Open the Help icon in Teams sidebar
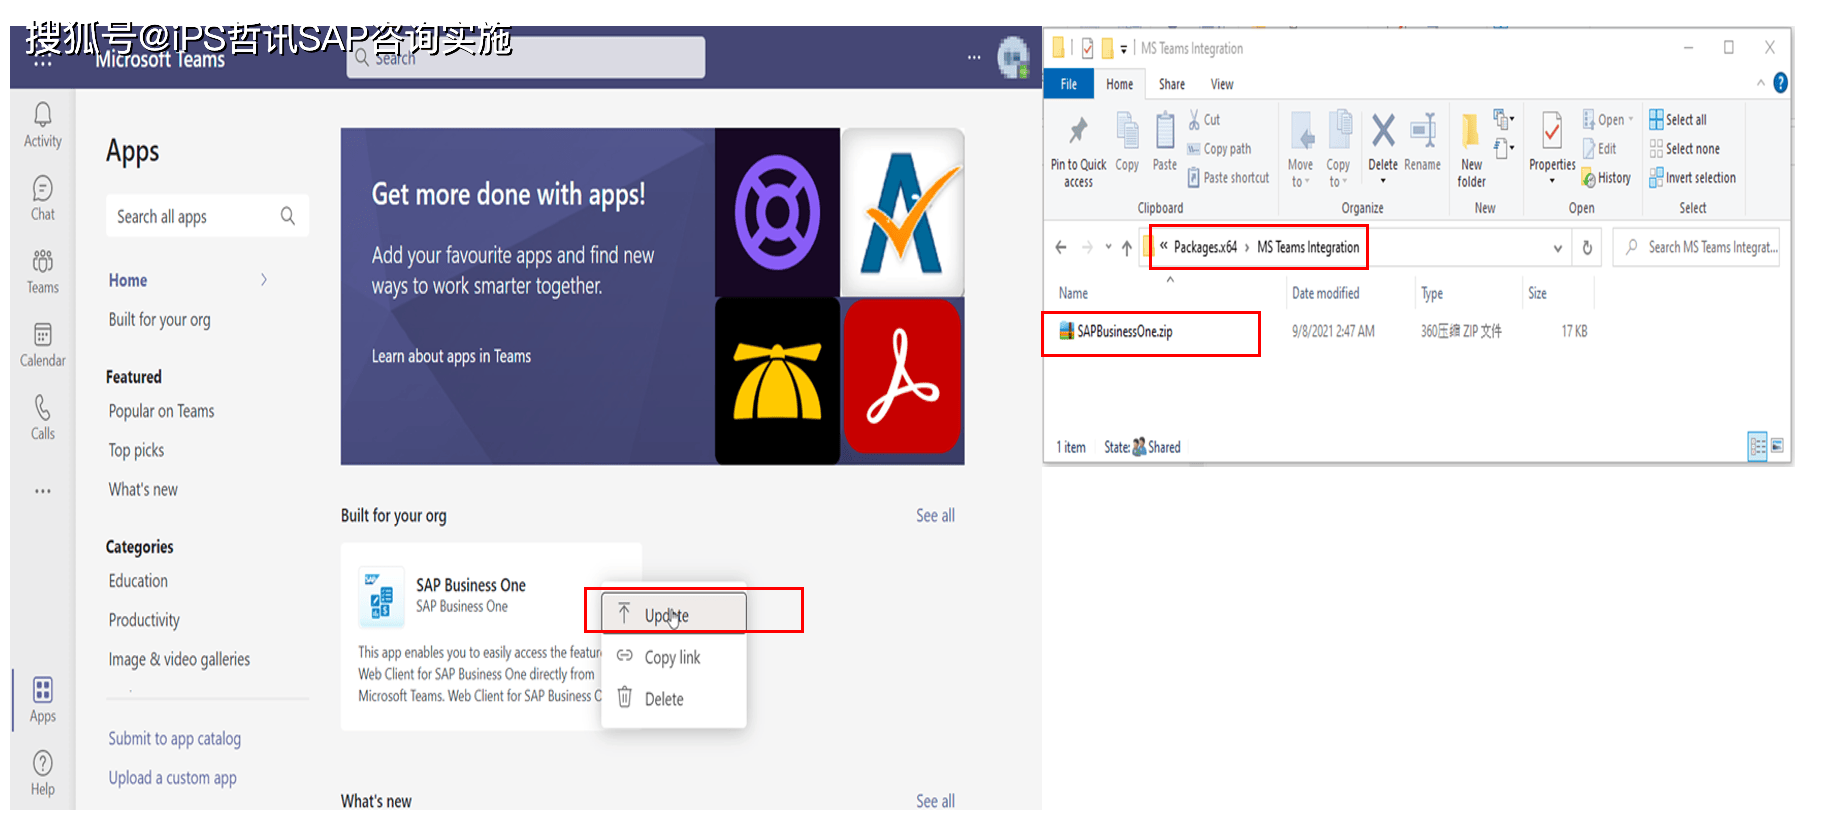The height and width of the screenshot is (835, 1830). coord(43,763)
